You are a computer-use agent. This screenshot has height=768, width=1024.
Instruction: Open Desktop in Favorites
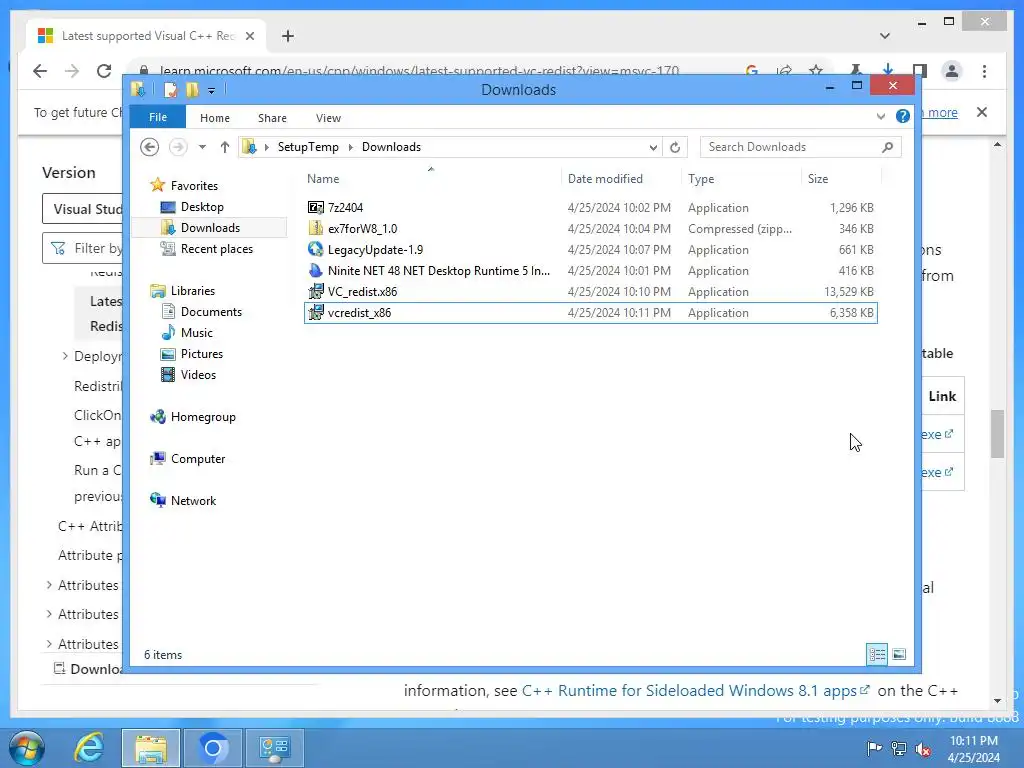[202, 207]
